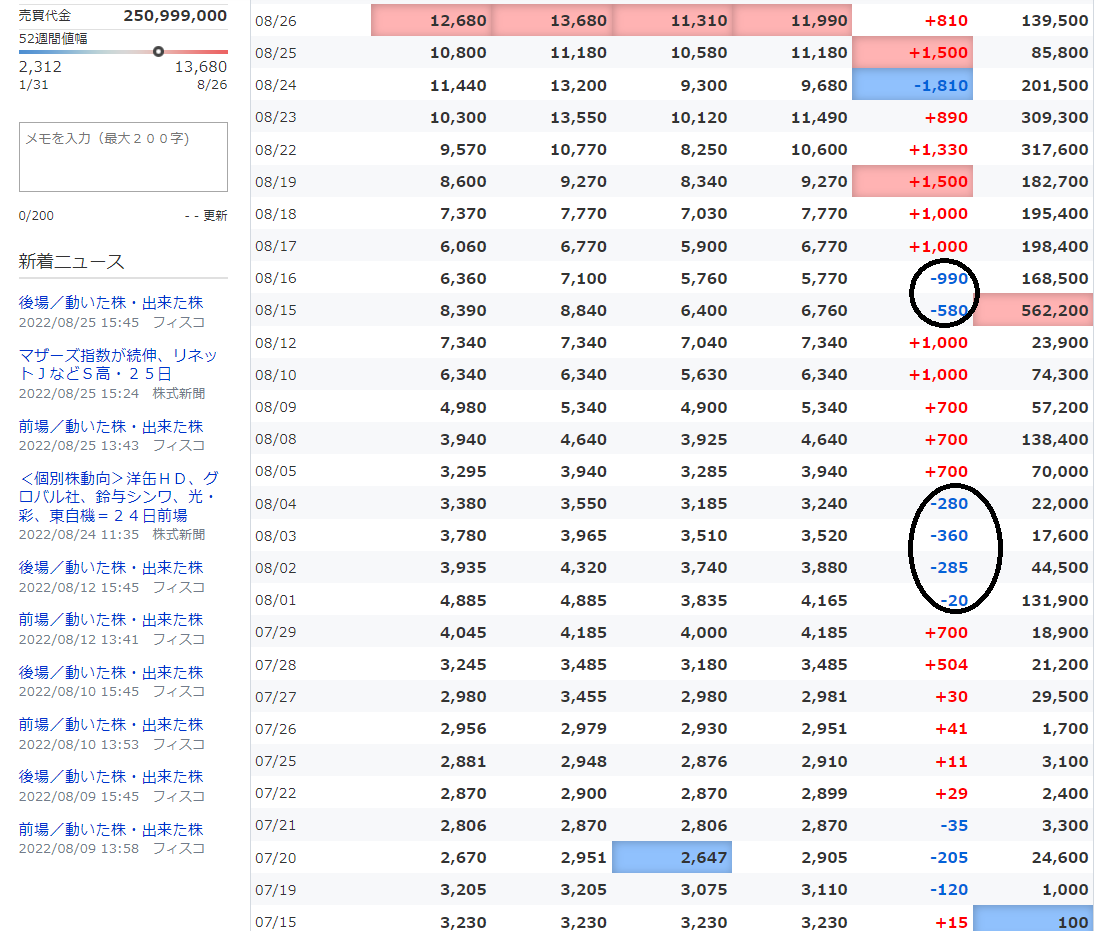Open the 後場 news dated 2022/08/10 15:45
The width and height of the screenshot is (1111, 931).
[x=111, y=673]
